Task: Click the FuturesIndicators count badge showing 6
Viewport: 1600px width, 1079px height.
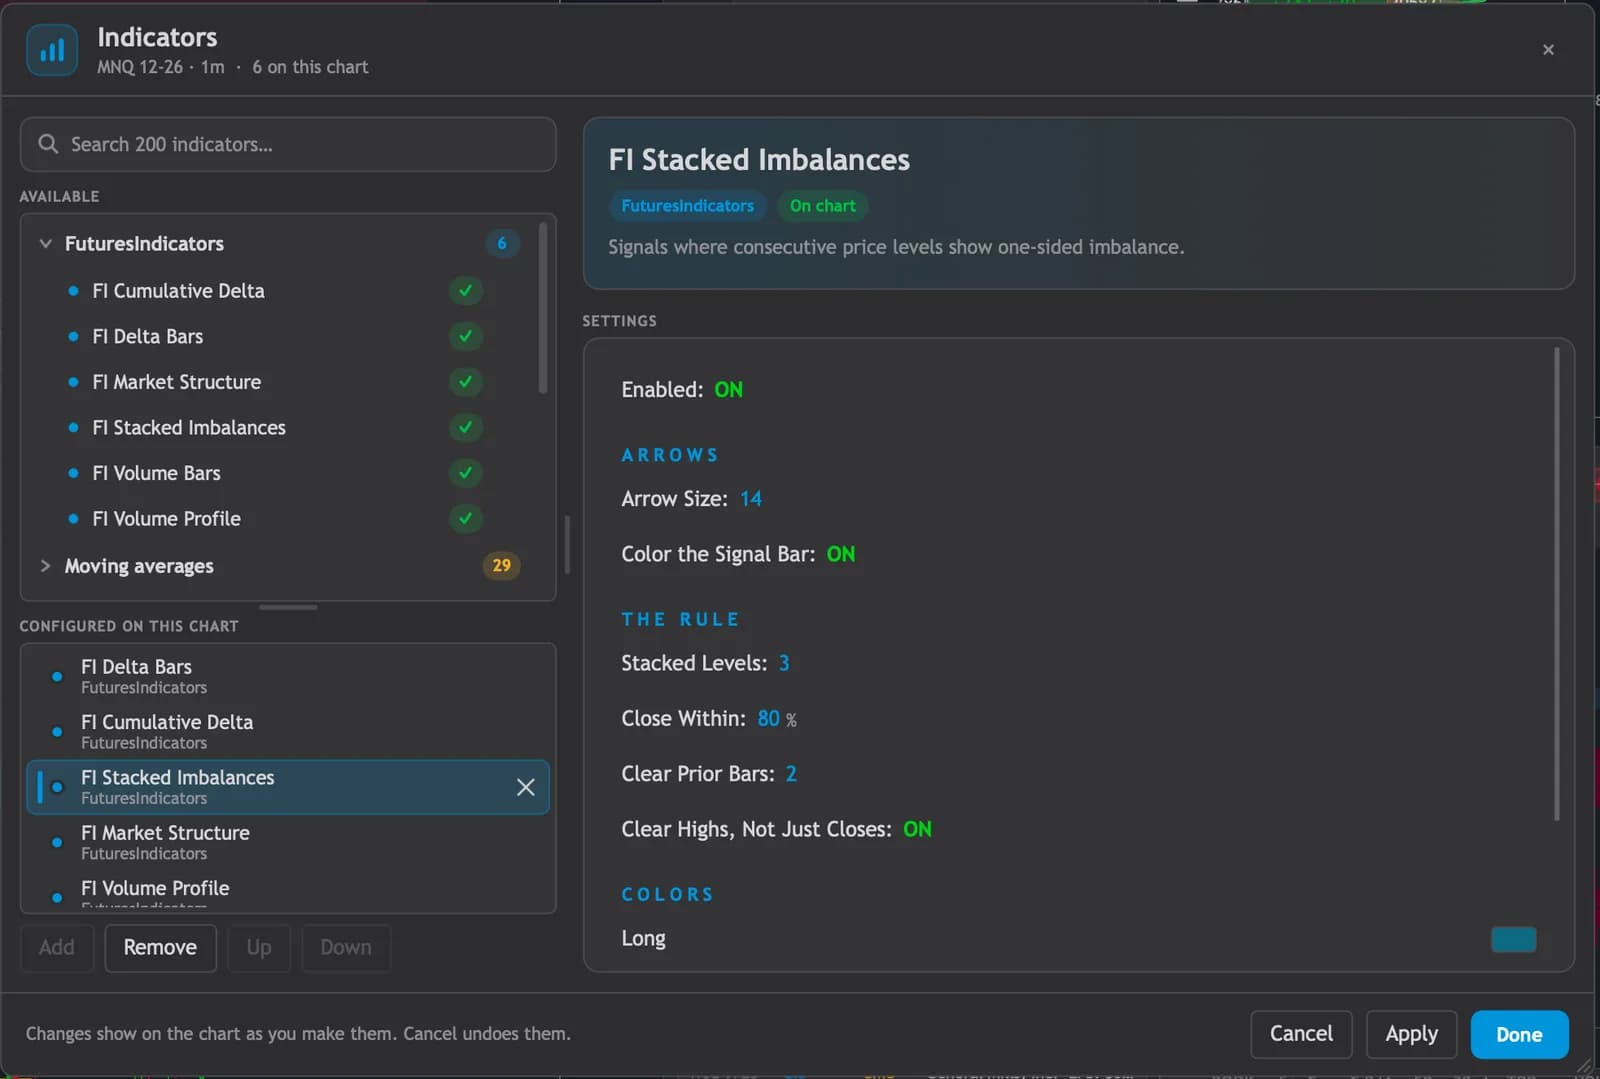Action: (x=502, y=243)
